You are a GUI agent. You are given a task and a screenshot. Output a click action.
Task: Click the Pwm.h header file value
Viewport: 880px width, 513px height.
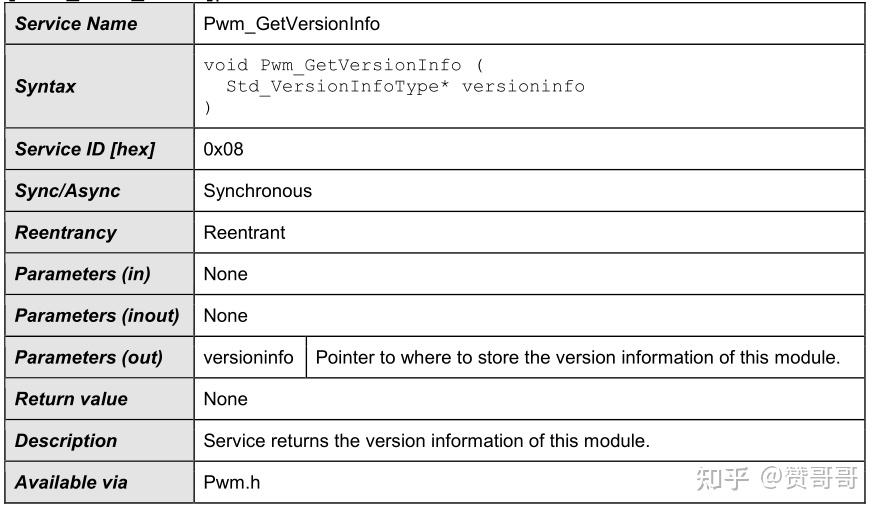coord(232,482)
